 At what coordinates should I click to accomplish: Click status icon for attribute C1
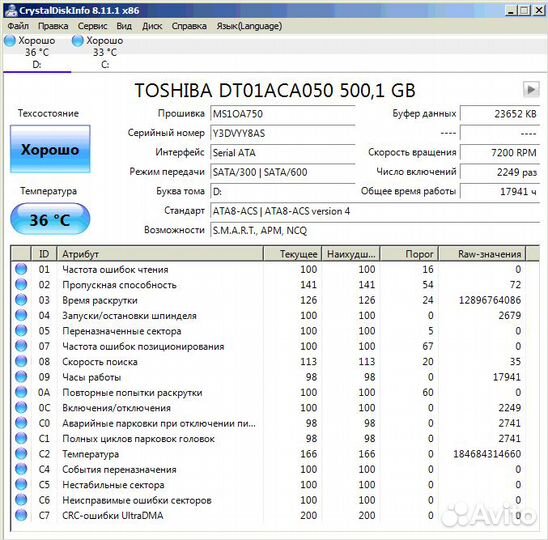(x=21, y=438)
